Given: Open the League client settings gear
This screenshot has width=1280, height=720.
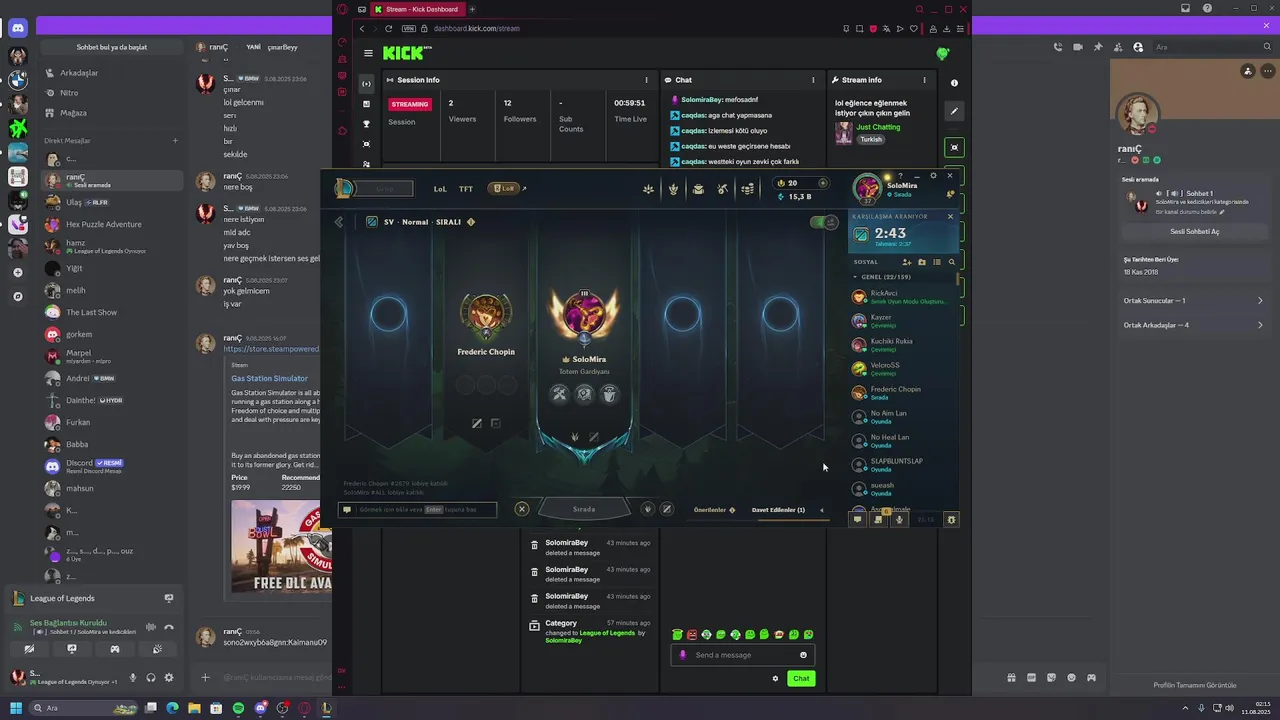Looking at the screenshot, I should (934, 176).
